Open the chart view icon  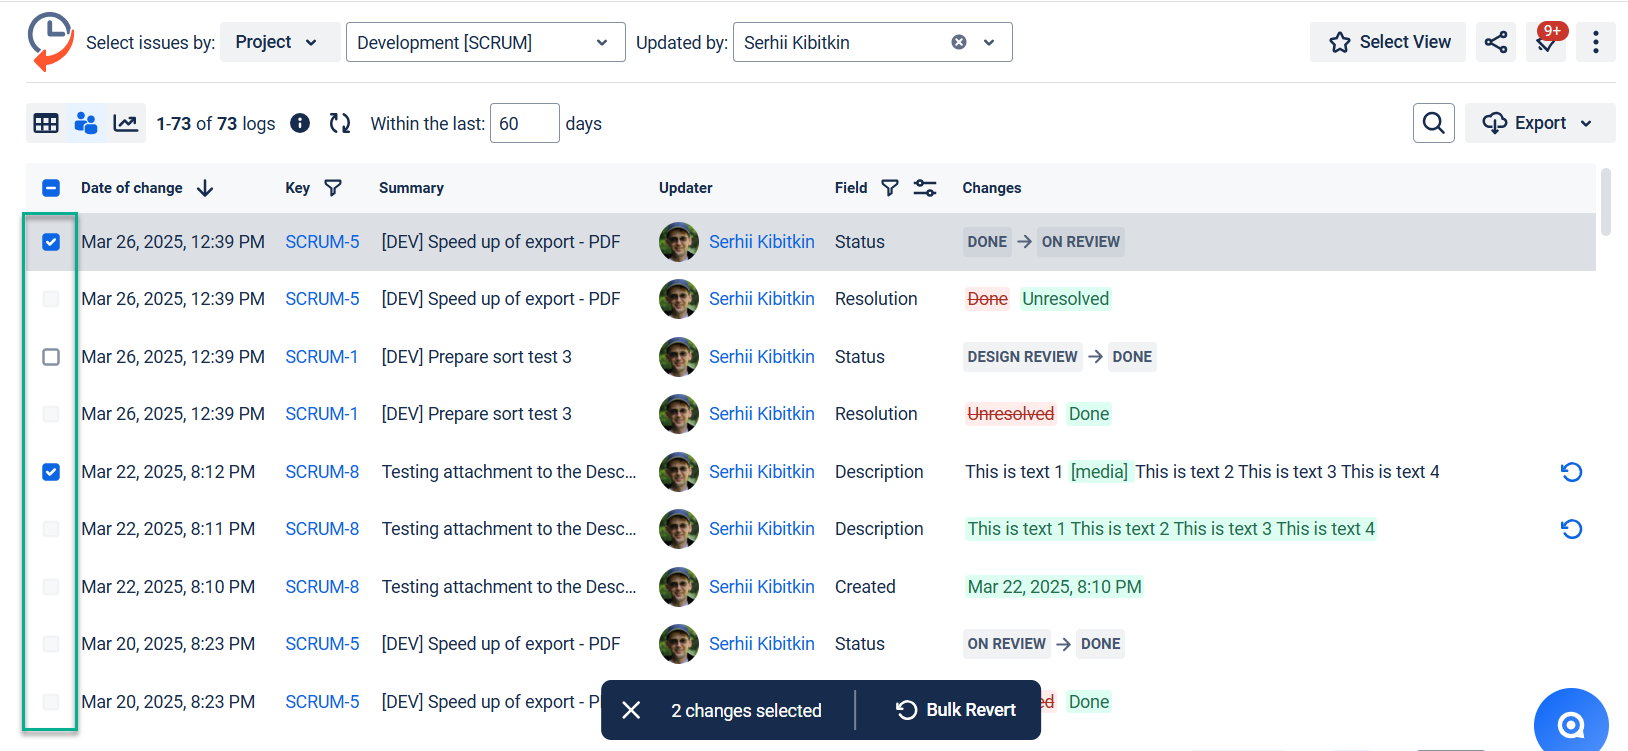coord(126,123)
